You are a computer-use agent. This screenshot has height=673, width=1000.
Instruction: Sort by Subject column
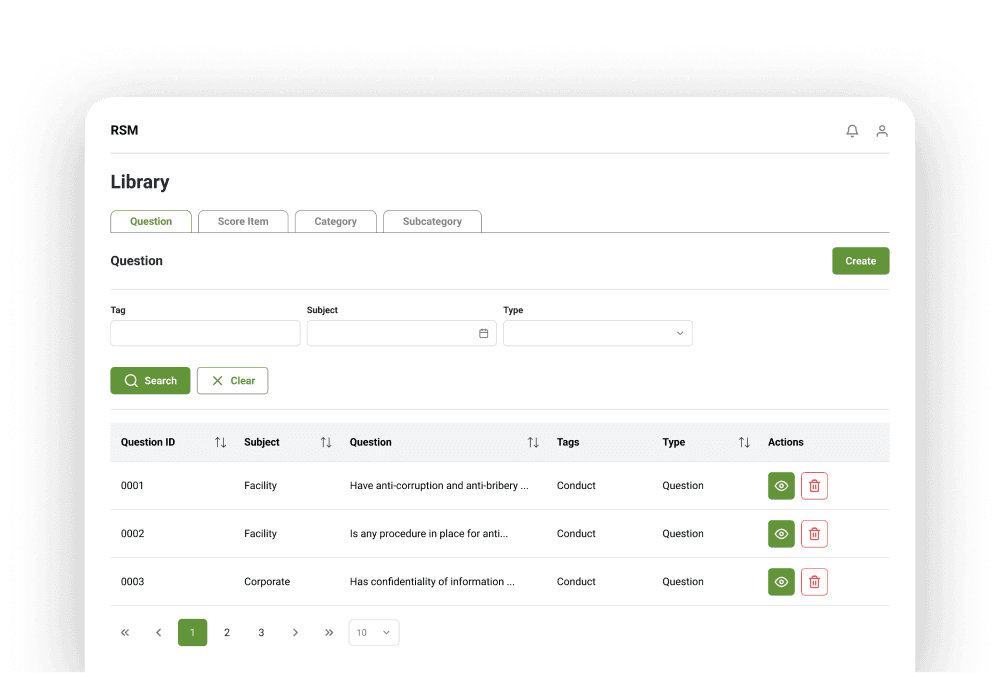point(326,442)
